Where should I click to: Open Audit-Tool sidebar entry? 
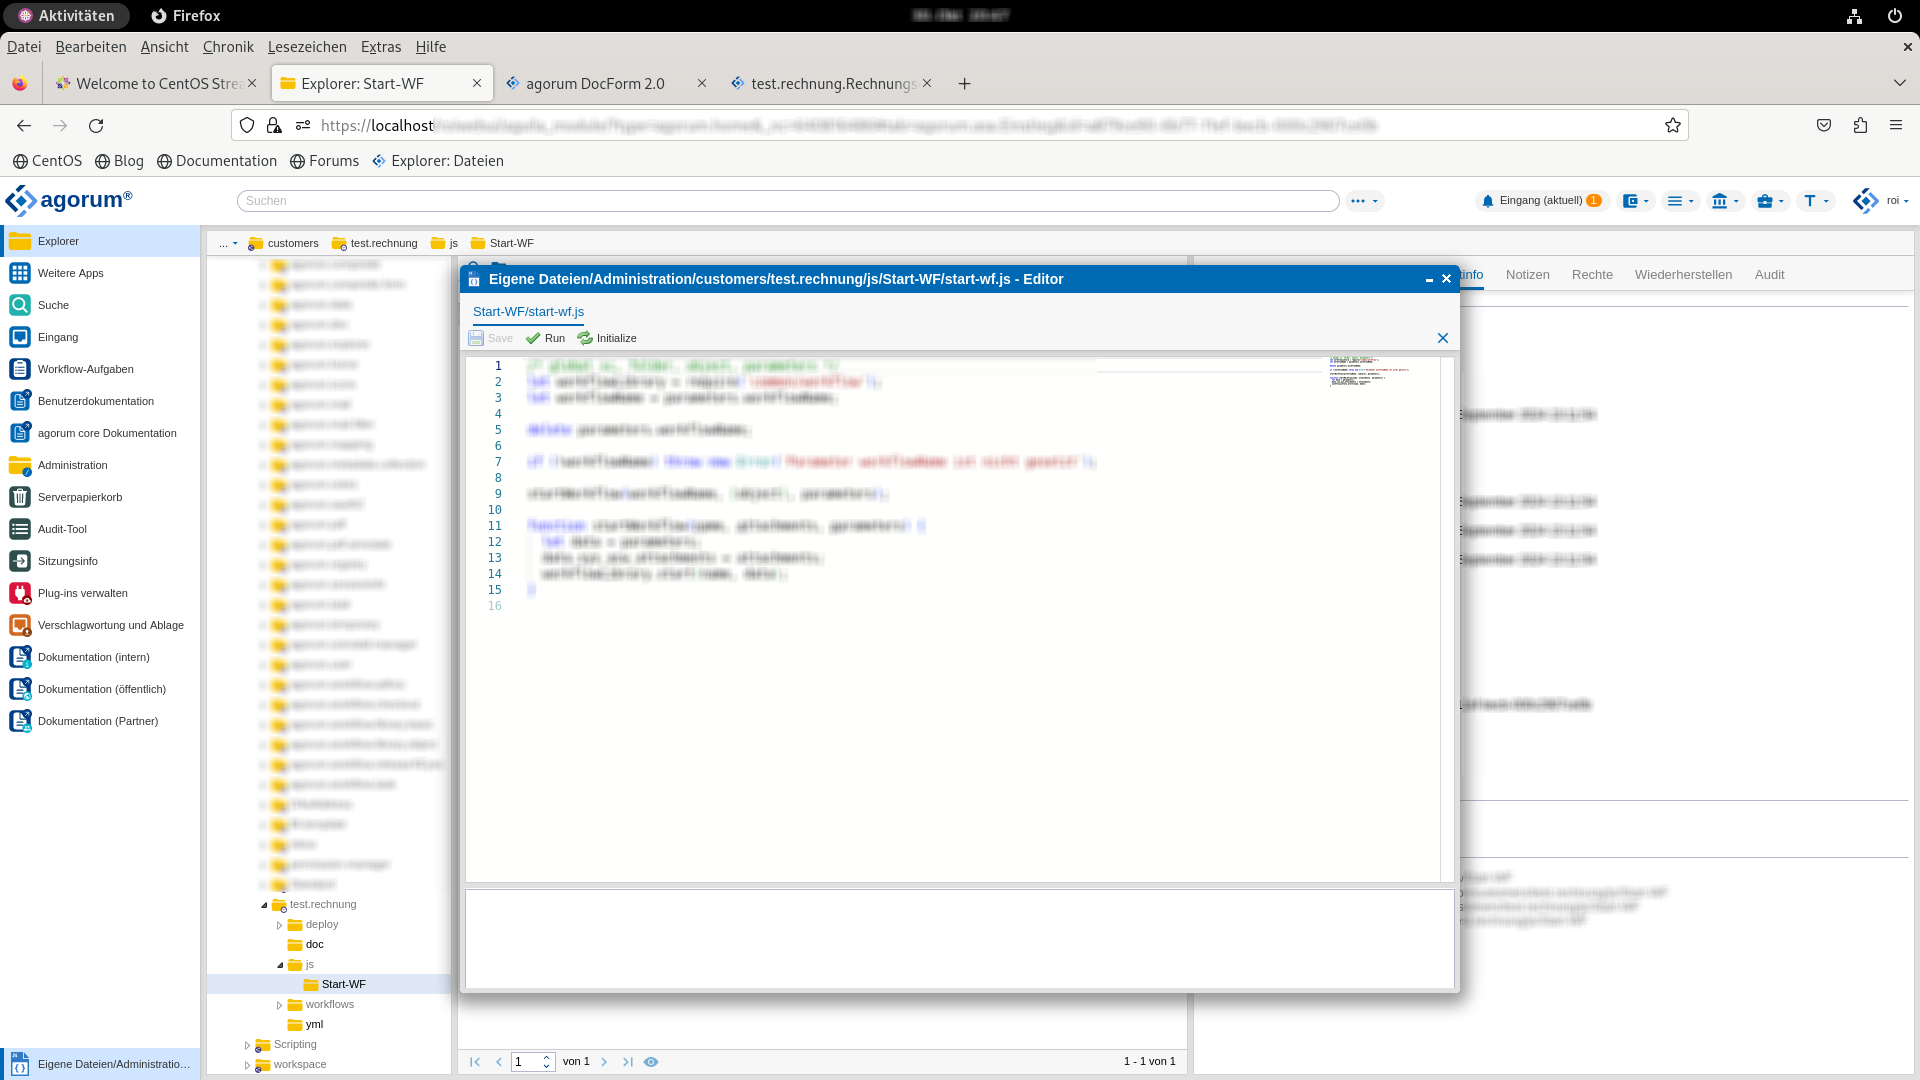(100, 529)
